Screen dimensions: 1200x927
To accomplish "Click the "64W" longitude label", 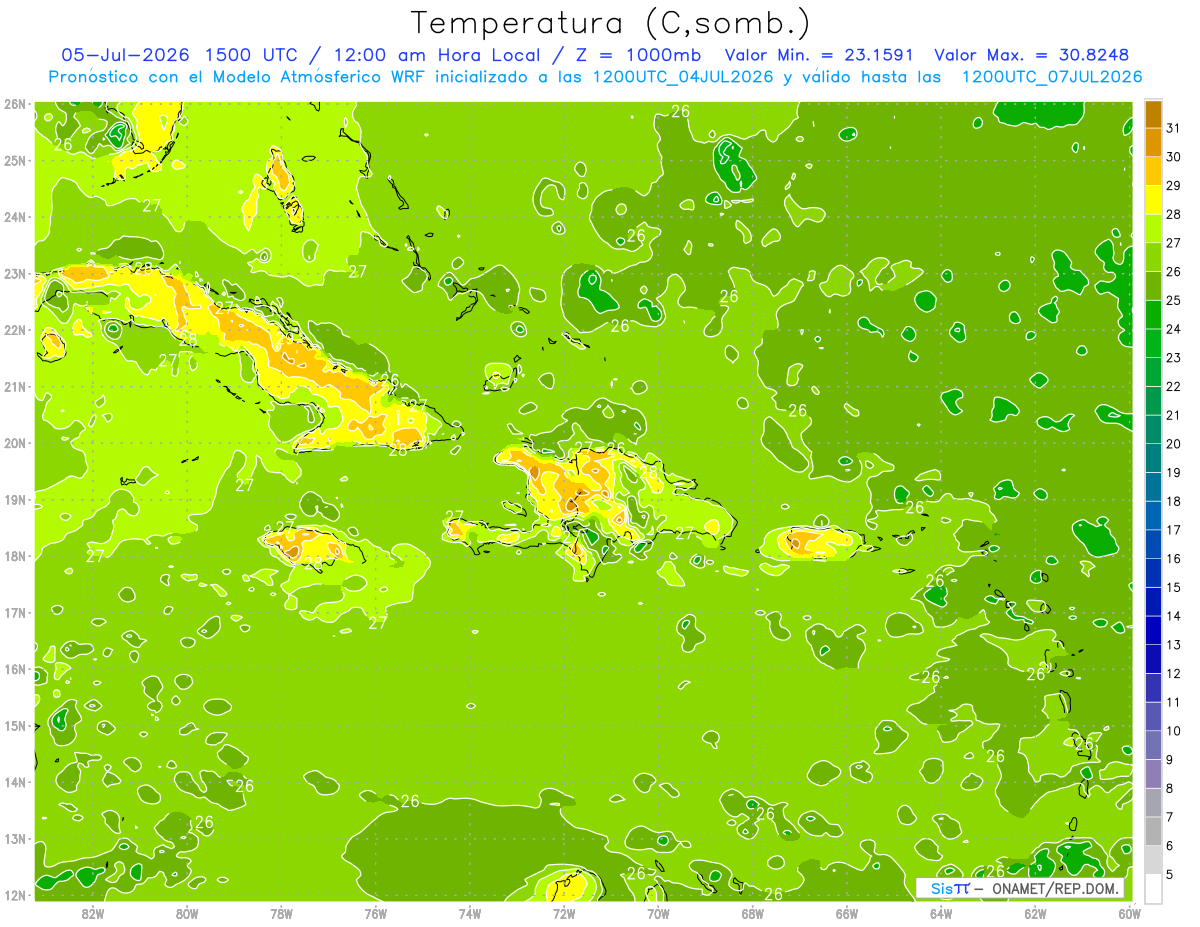I will tap(941, 913).
